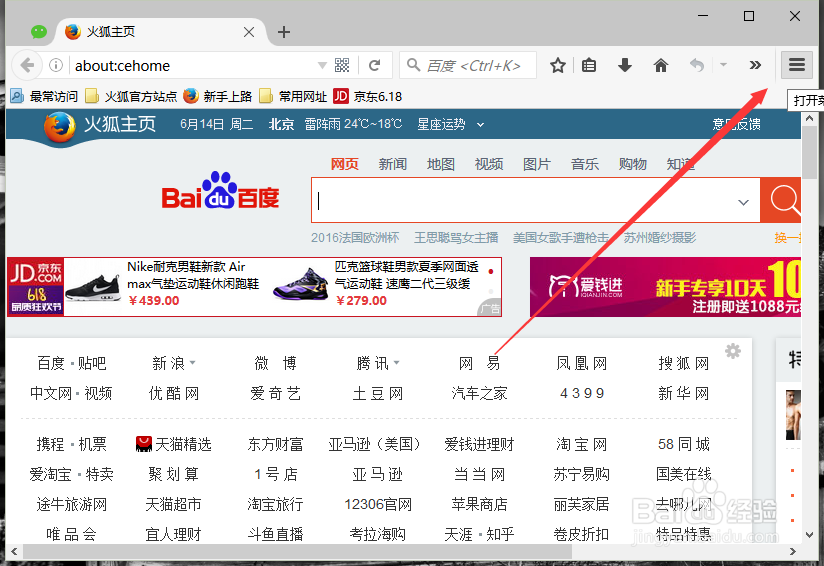
Task: Open the page settings gear icon
Action: point(733,351)
